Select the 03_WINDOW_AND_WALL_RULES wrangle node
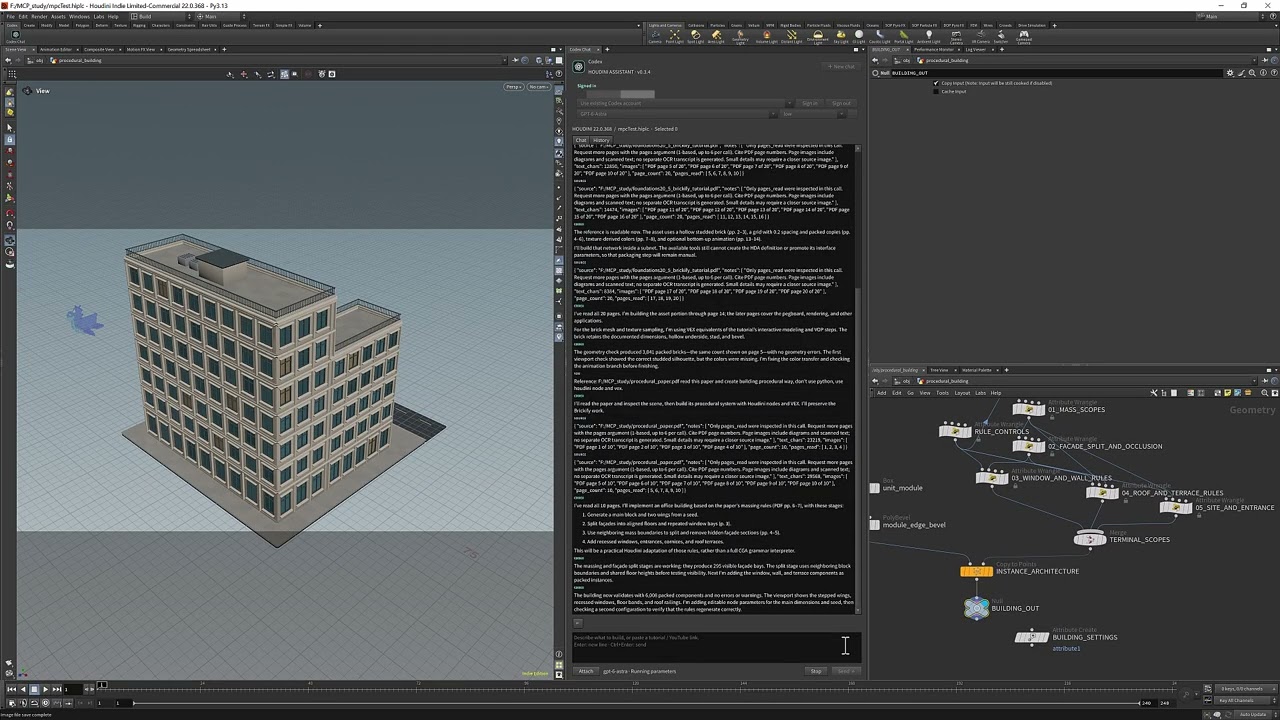 pos(992,478)
